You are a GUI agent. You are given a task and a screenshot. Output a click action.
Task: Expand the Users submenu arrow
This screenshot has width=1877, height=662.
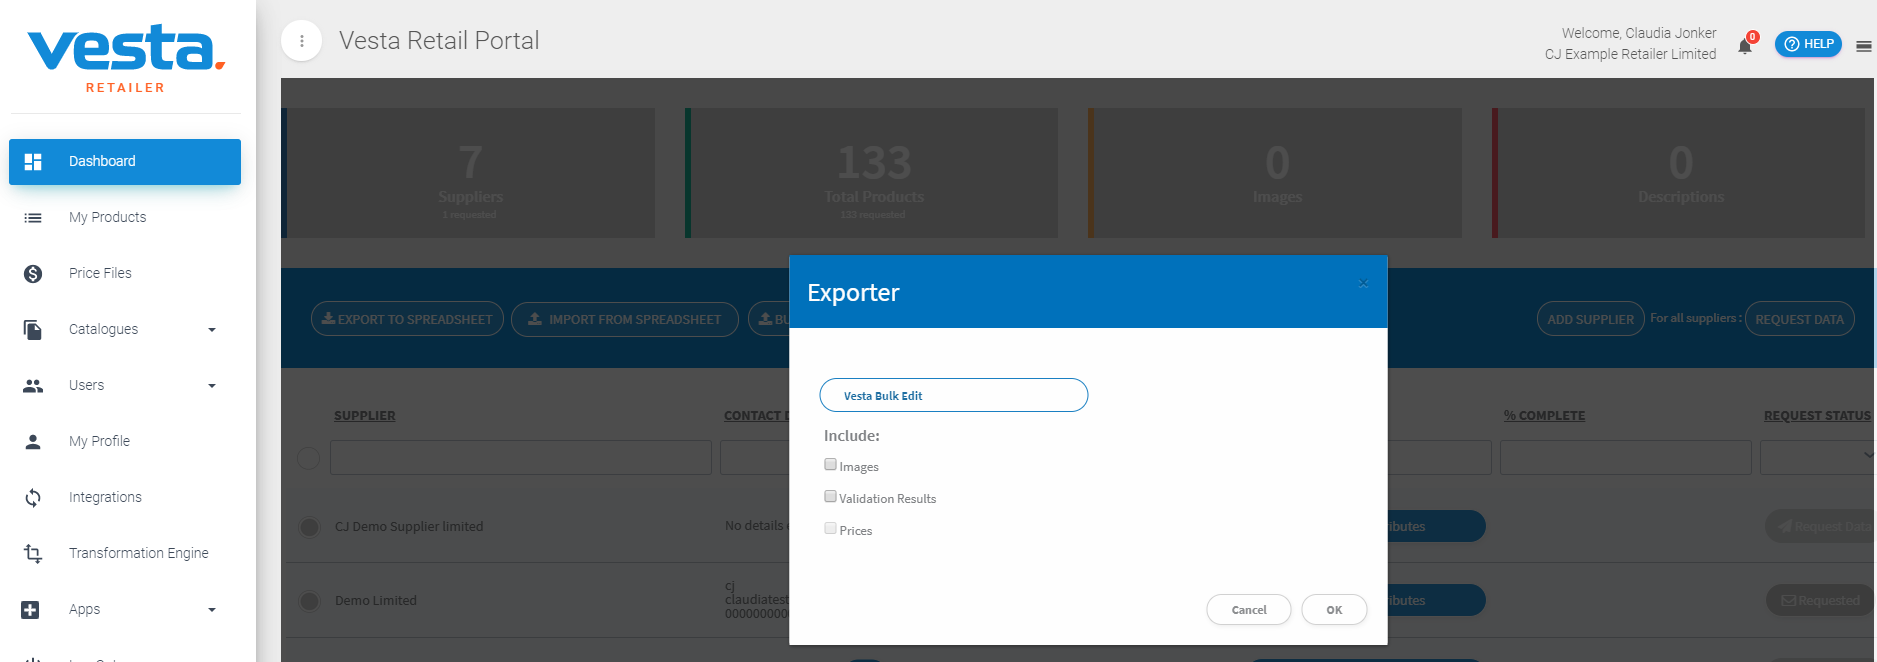[211, 385]
